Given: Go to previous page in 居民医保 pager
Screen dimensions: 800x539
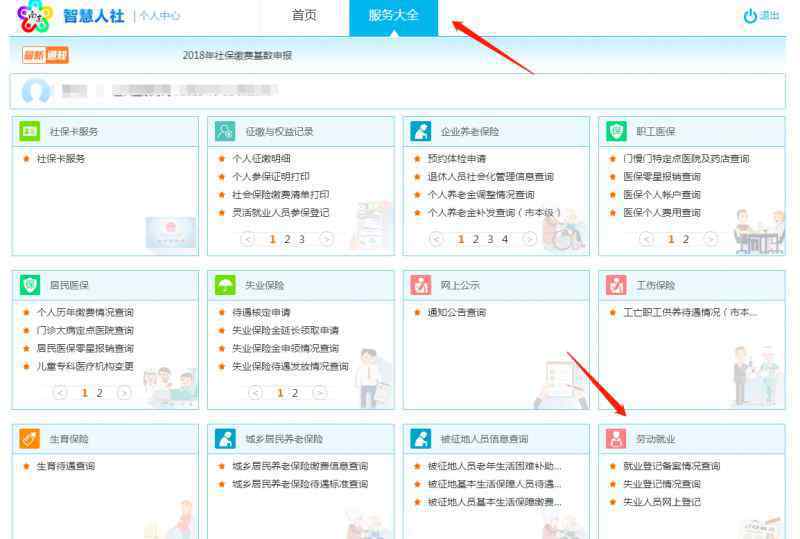Looking at the screenshot, I should pyautogui.click(x=60, y=393).
